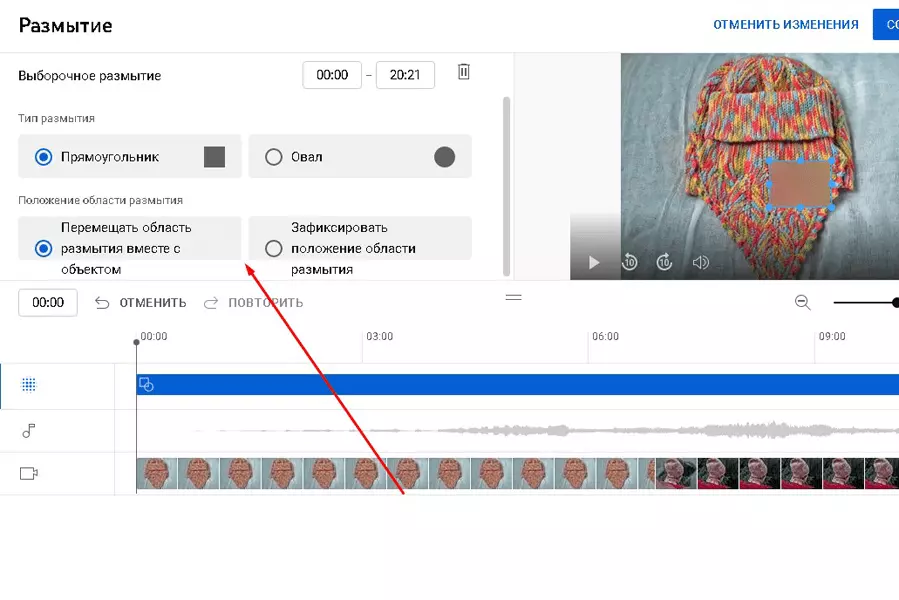Select the audio track music note icon
The height and width of the screenshot is (600, 899).
(x=29, y=431)
